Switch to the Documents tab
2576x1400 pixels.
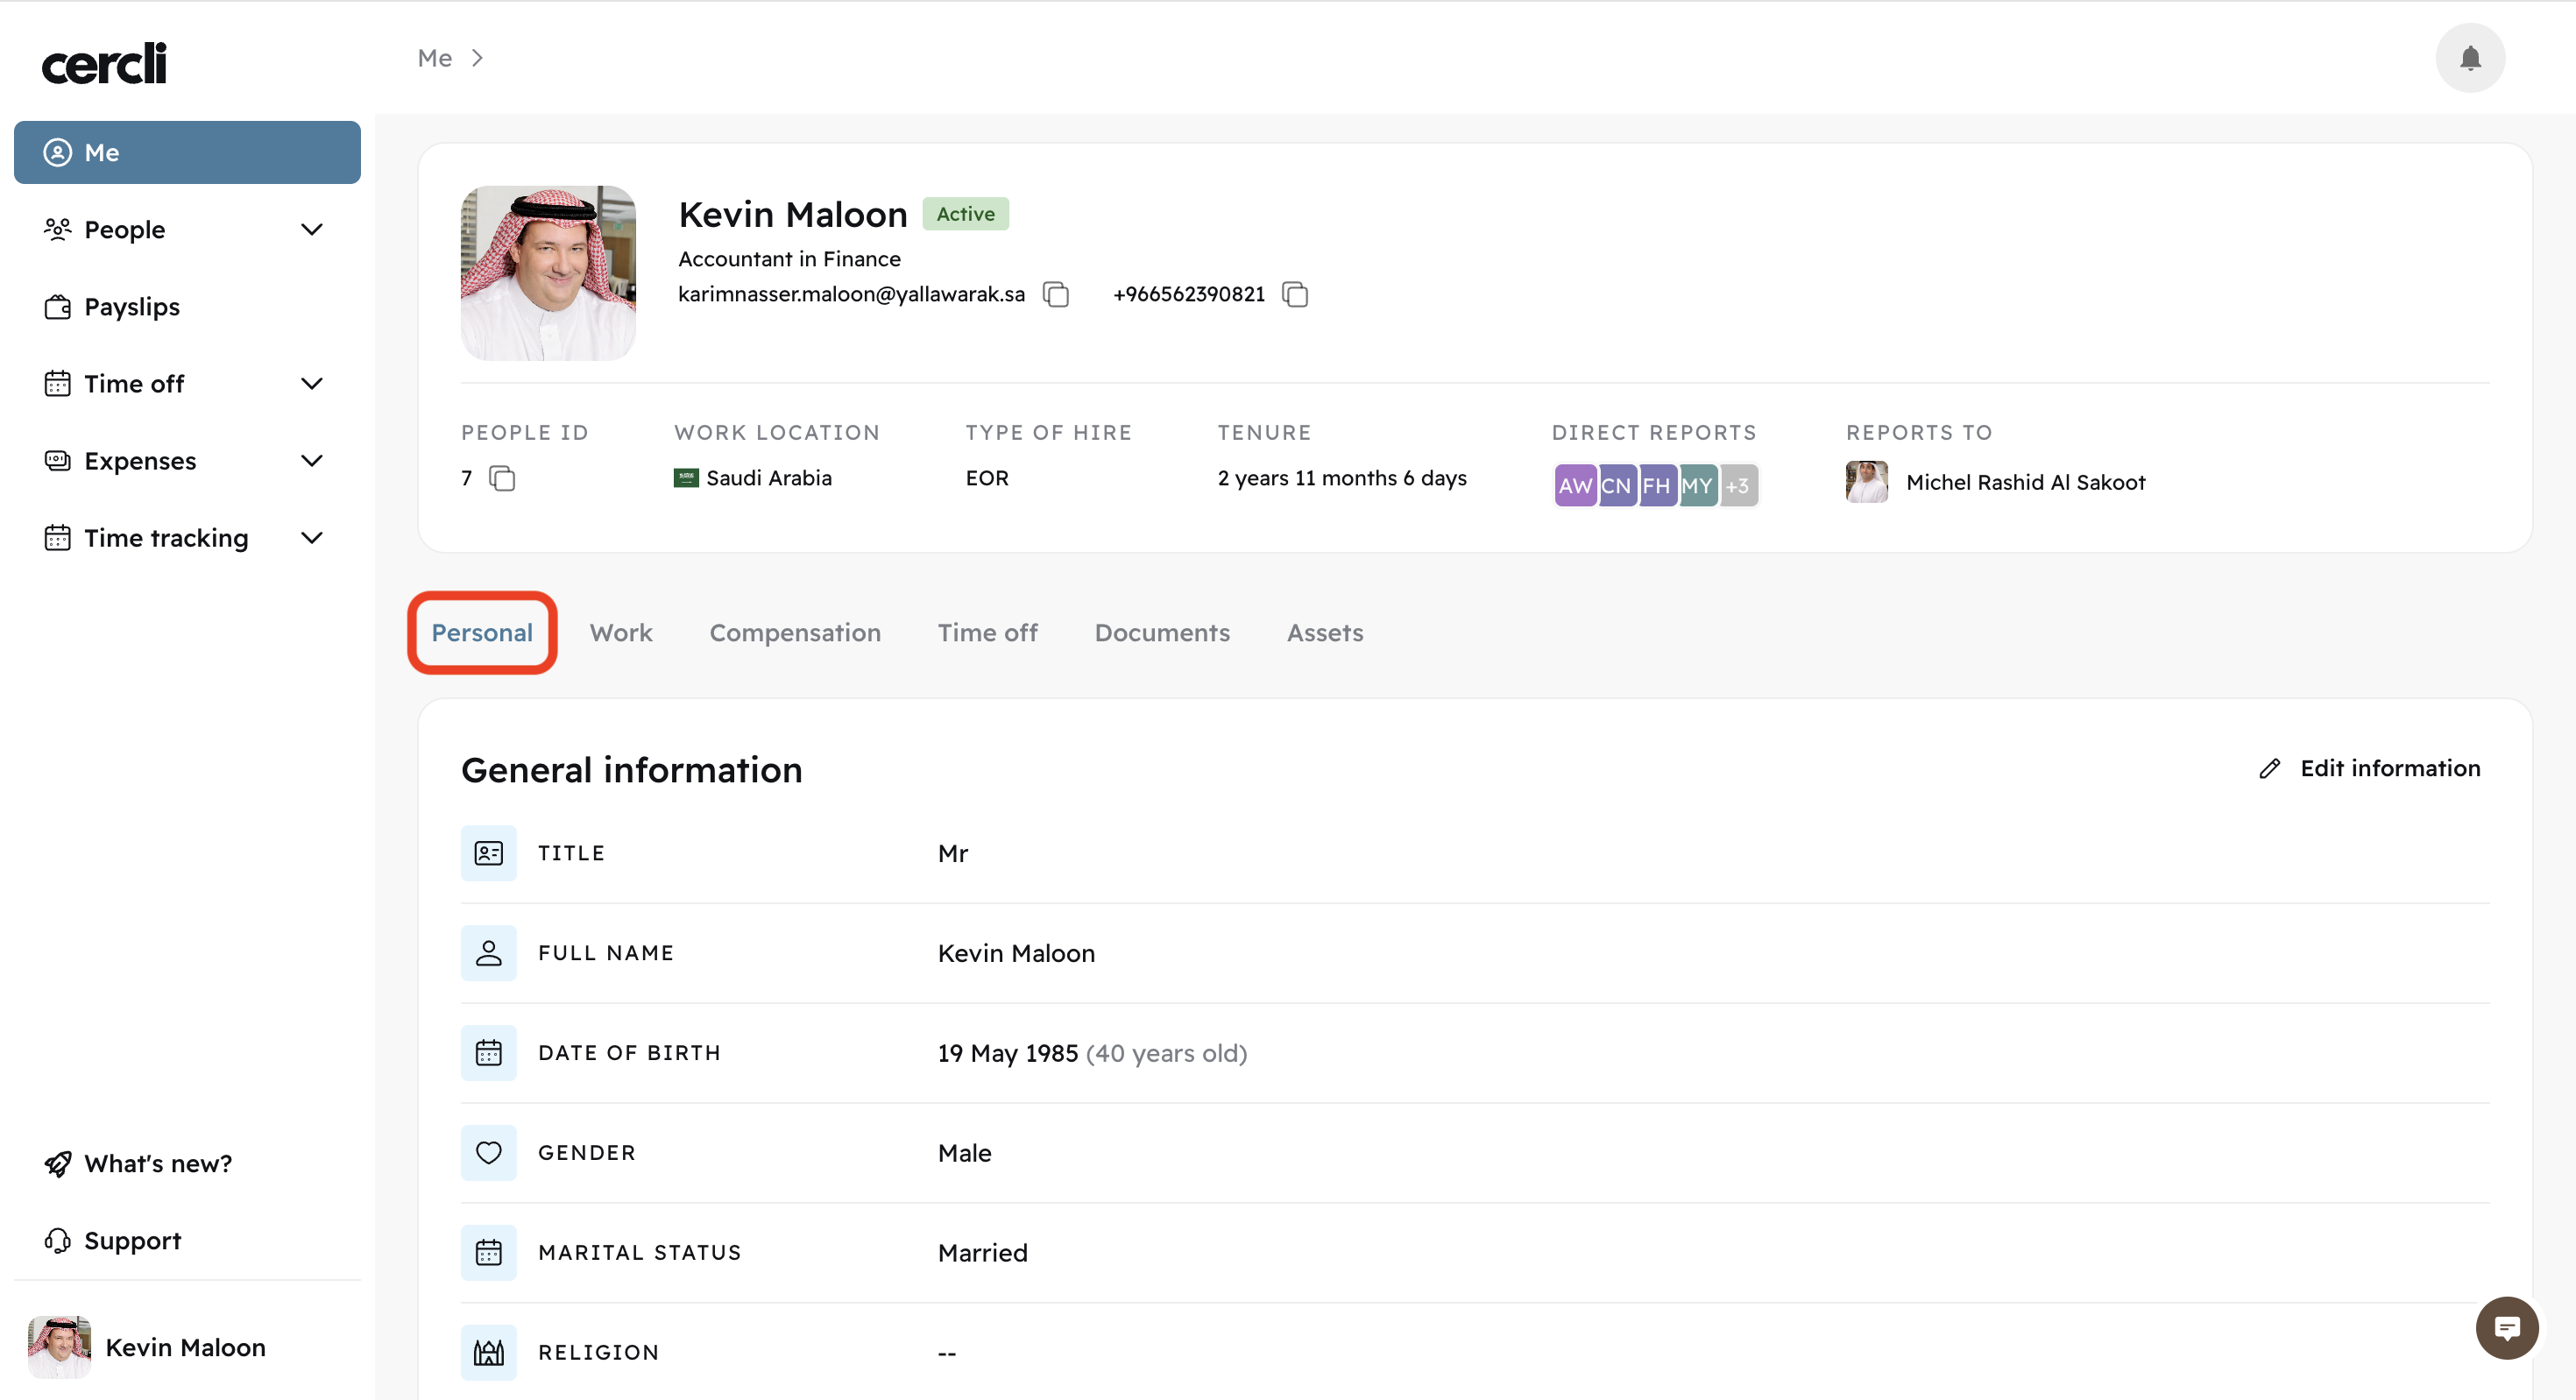coord(1161,633)
